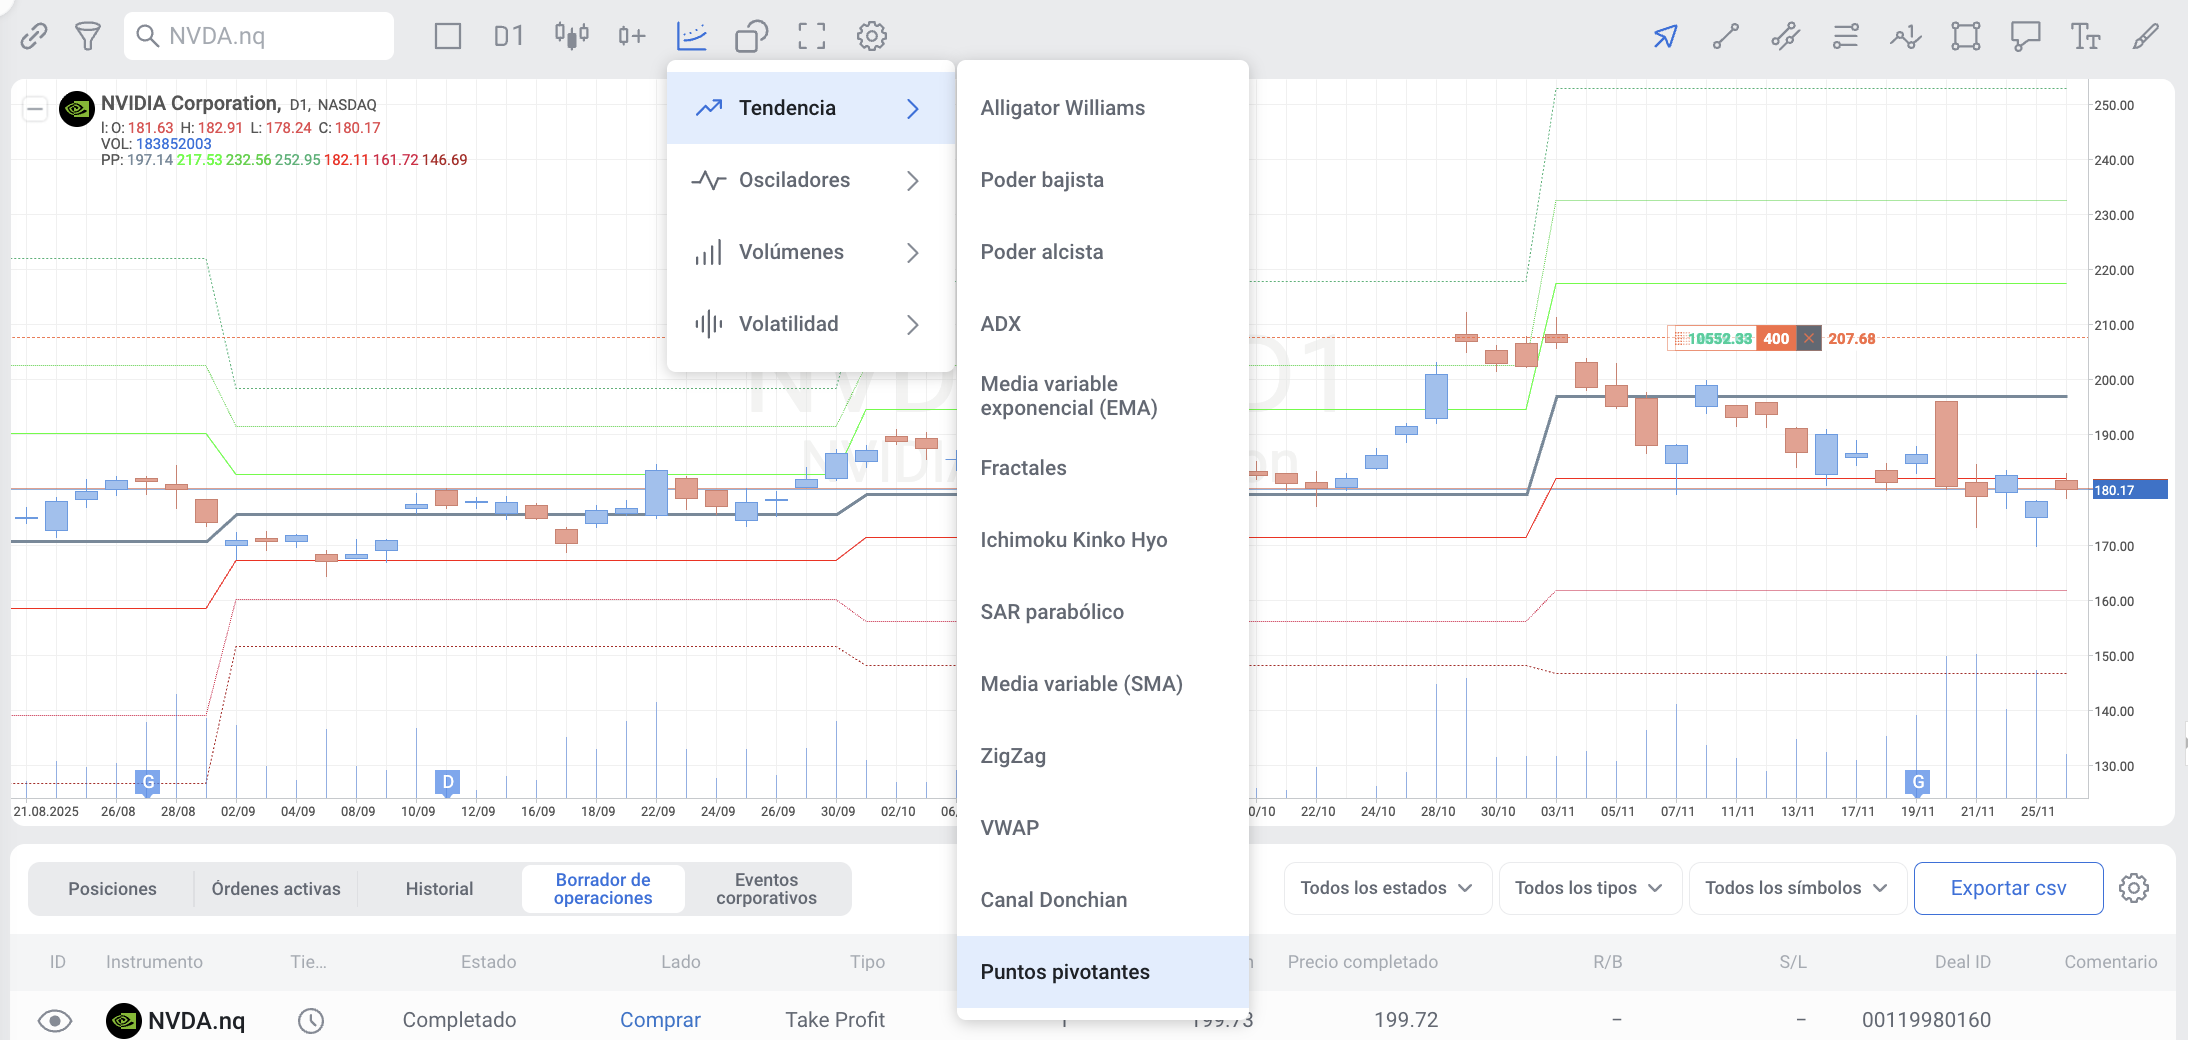Open chart settings gear in top toolbar

(872, 37)
